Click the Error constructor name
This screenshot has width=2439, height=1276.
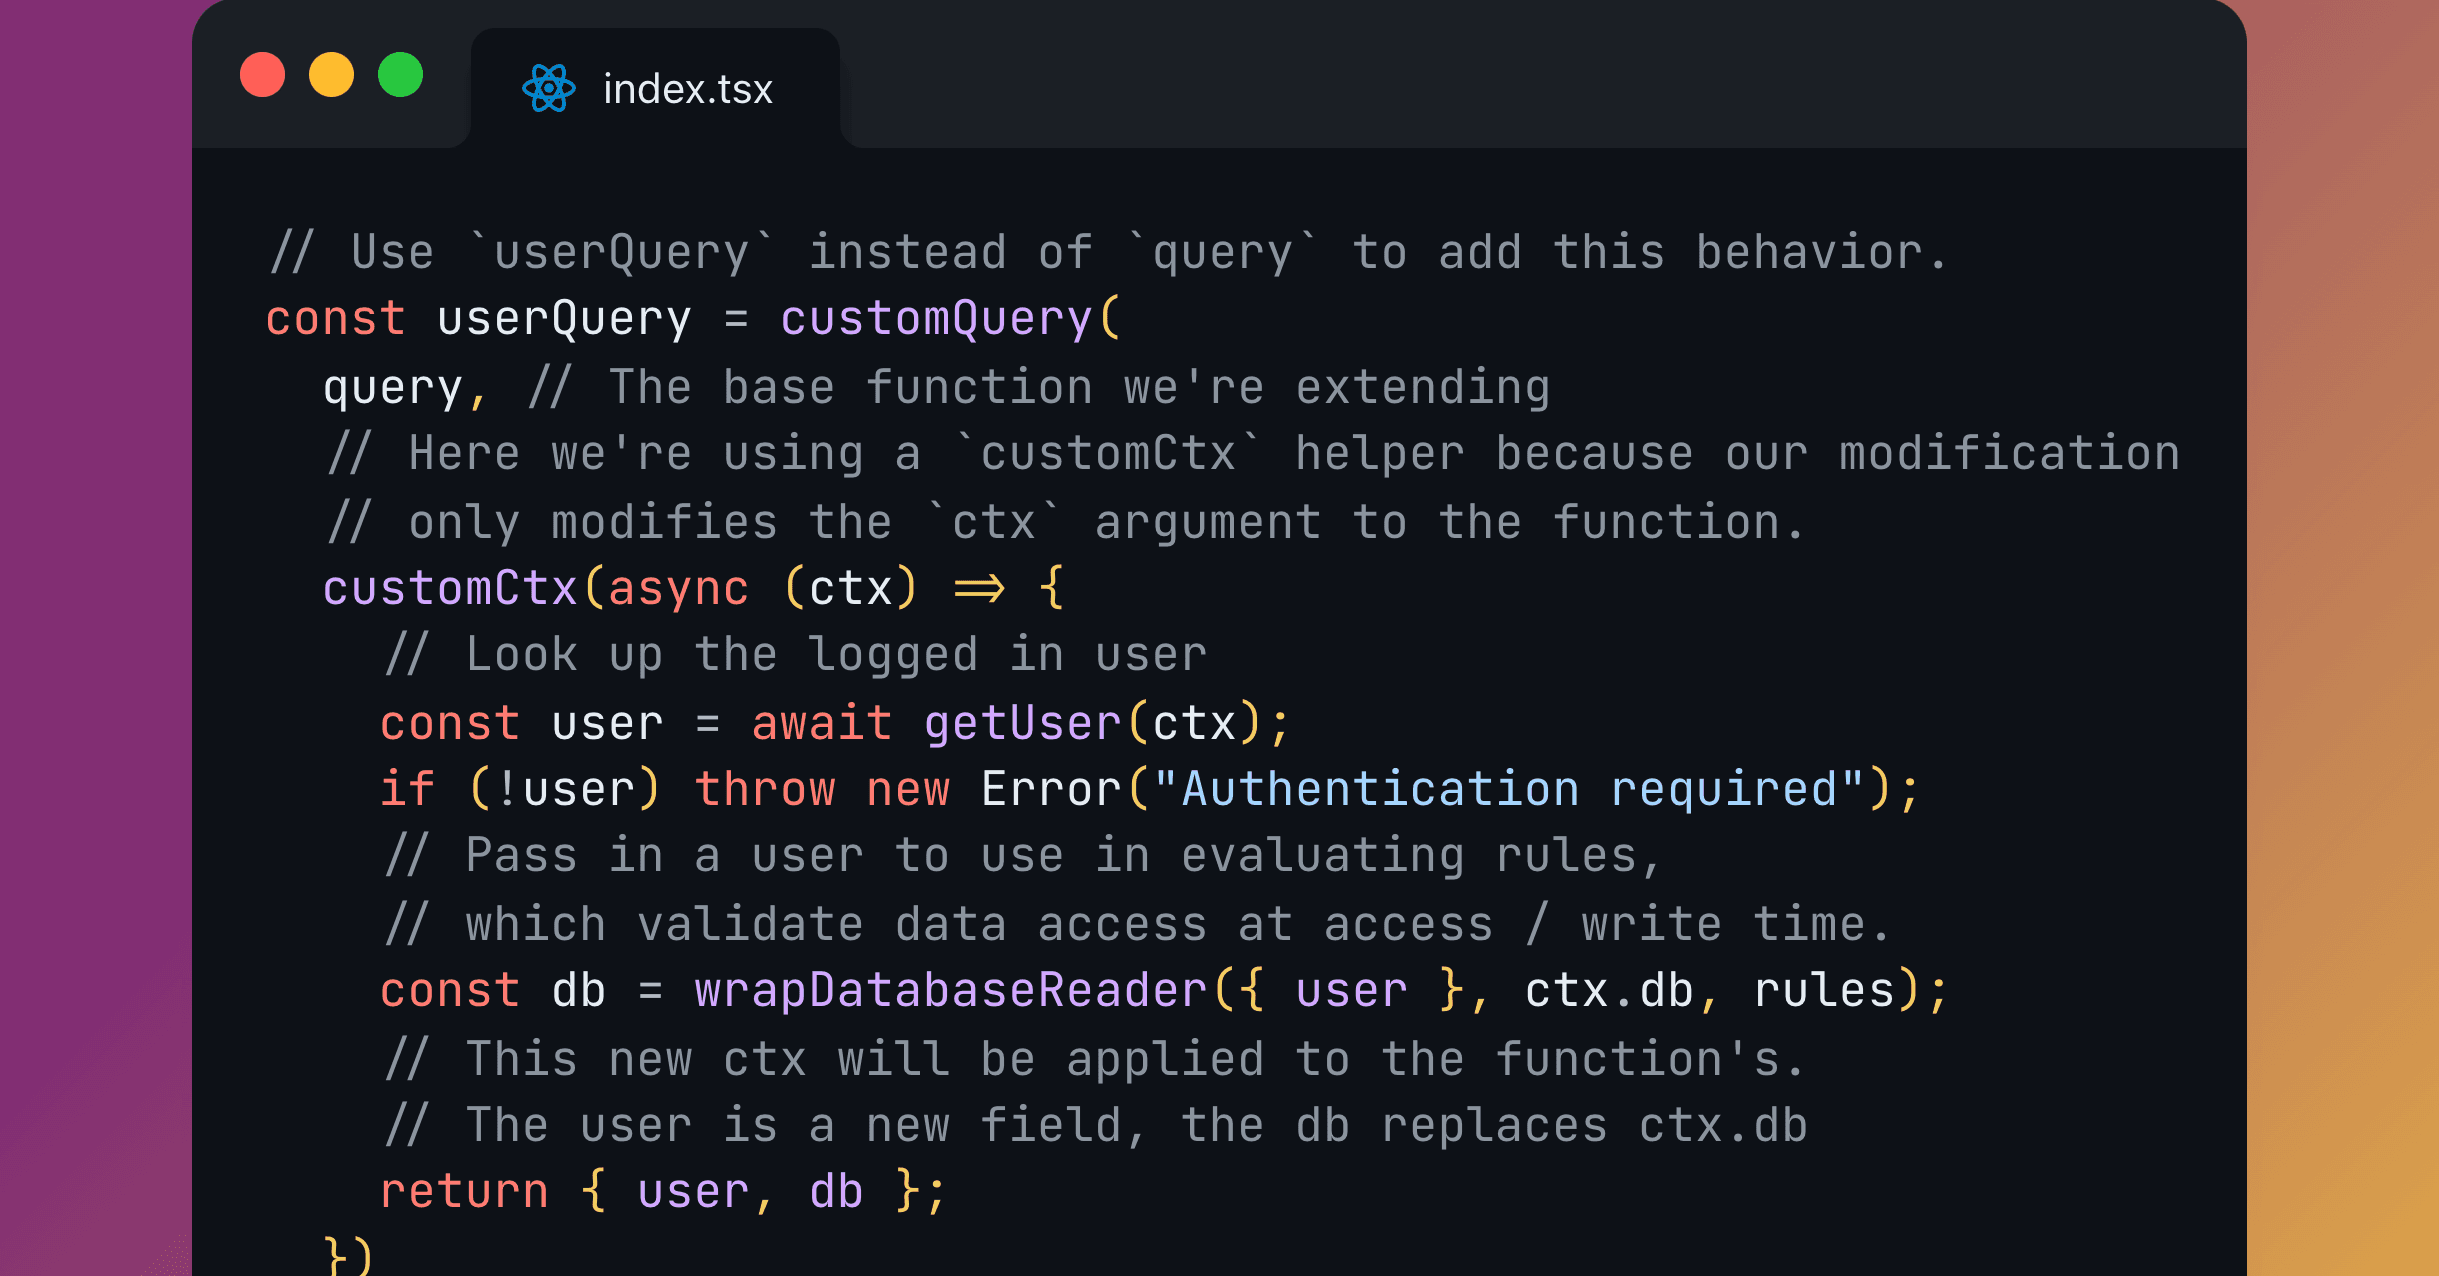pos(1051,790)
